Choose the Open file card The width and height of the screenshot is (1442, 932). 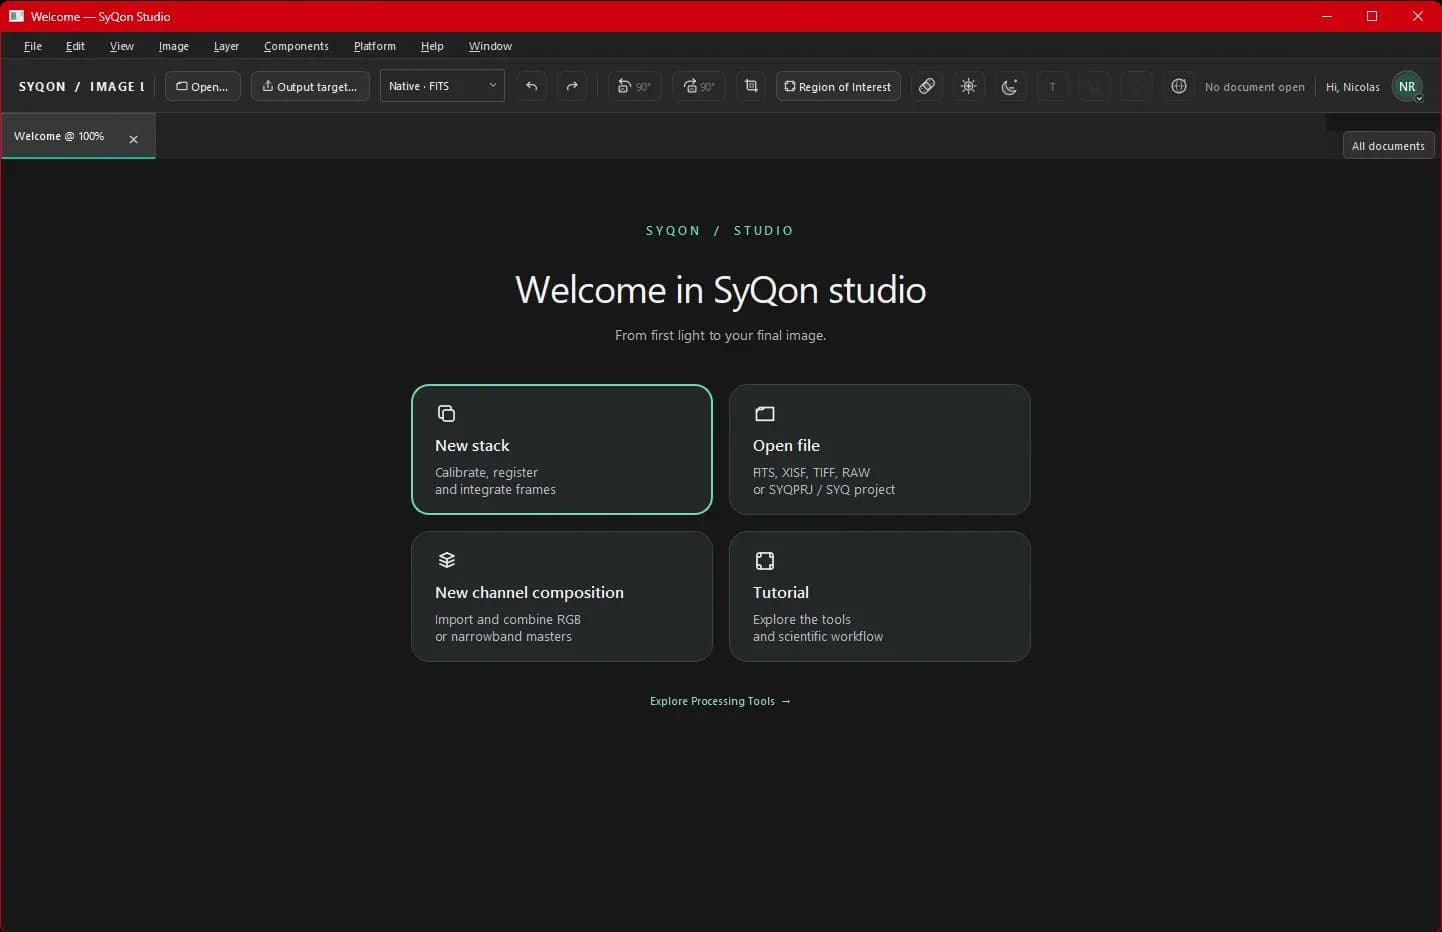[x=880, y=449]
